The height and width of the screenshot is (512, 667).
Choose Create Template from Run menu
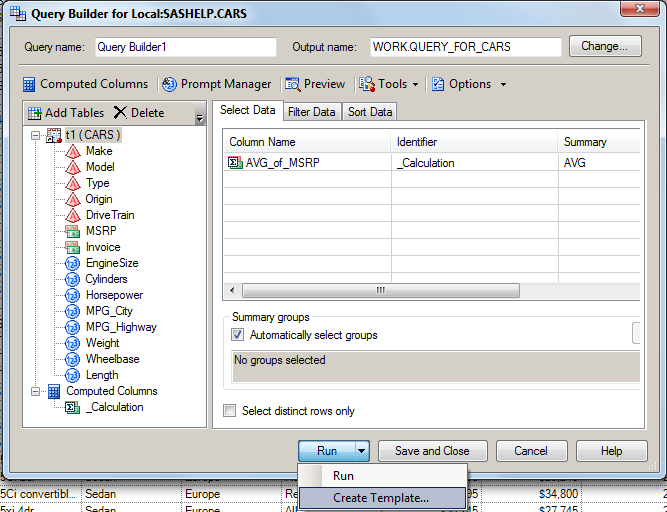pyautogui.click(x=381, y=498)
